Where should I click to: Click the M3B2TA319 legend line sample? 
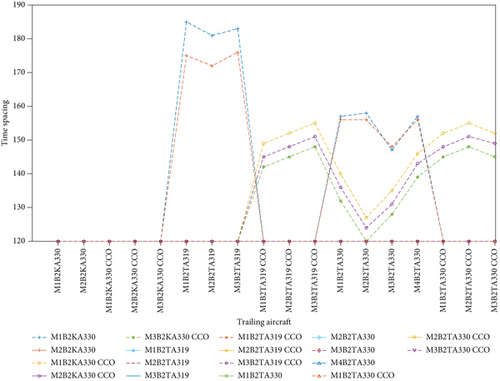(x=133, y=375)
